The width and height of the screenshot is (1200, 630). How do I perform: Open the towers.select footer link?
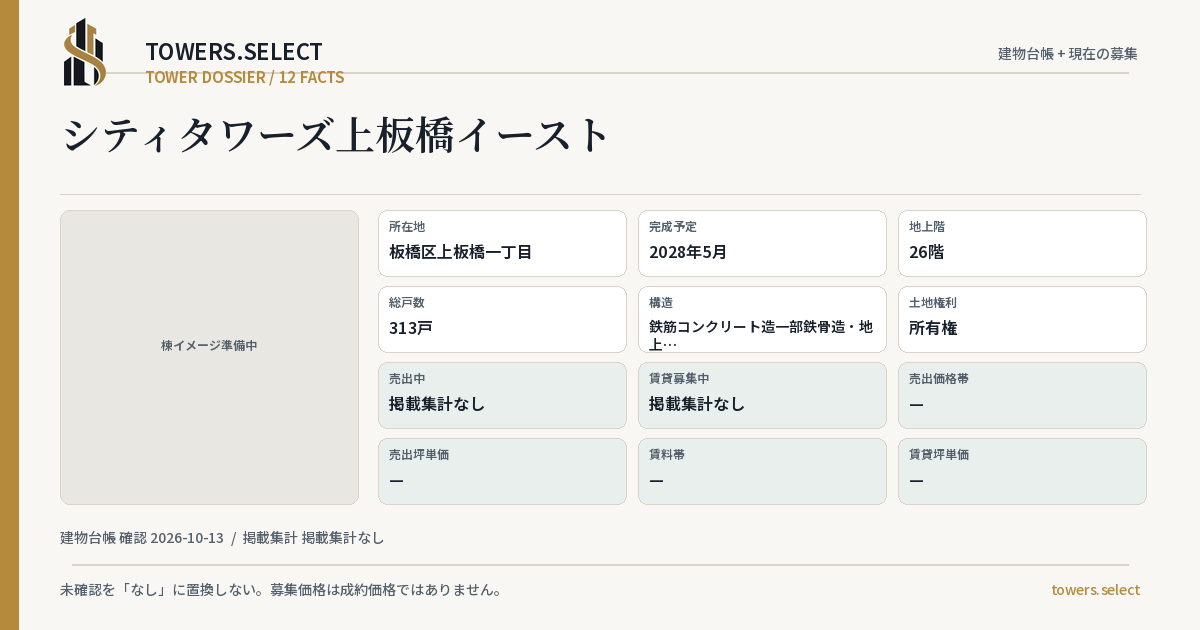point(1095,589)
